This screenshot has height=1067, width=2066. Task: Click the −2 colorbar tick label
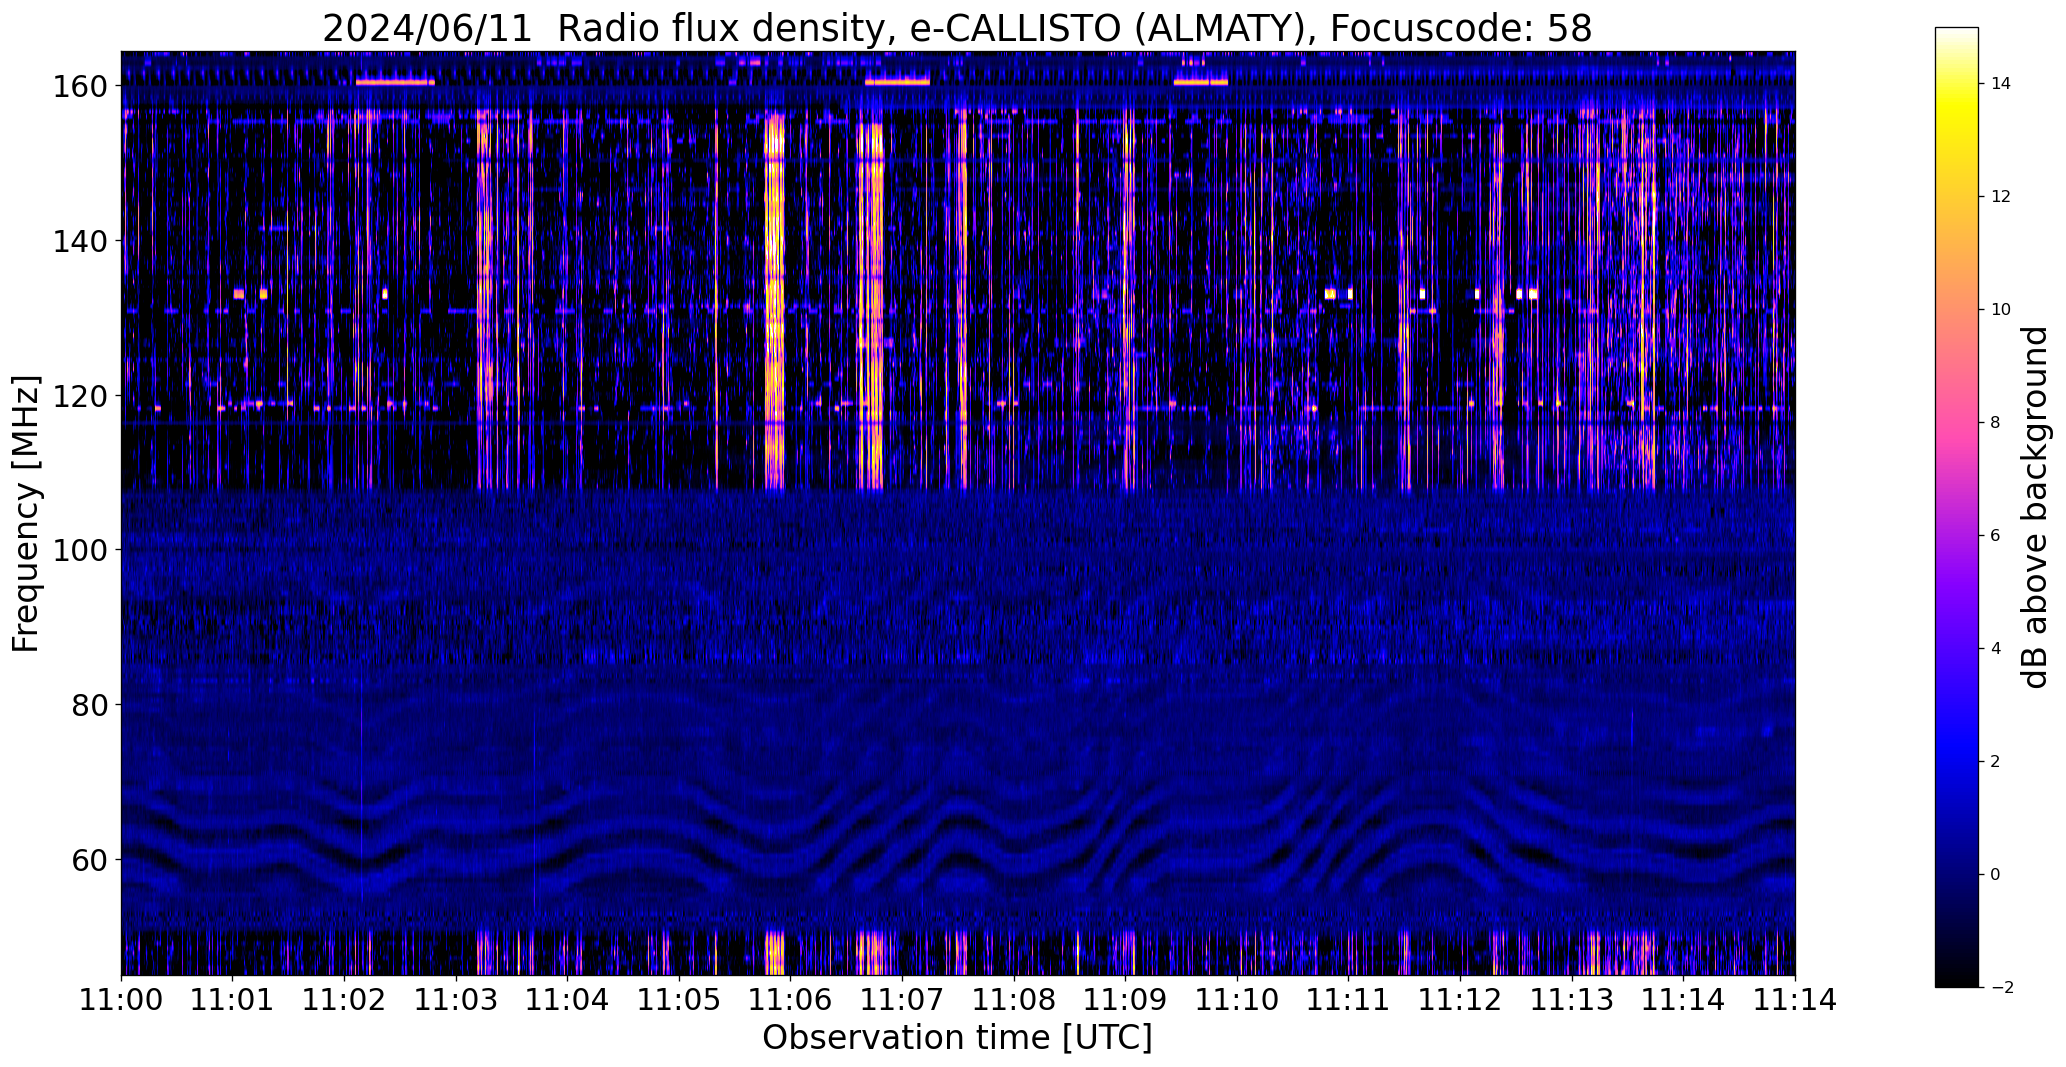pos(2002,988)
